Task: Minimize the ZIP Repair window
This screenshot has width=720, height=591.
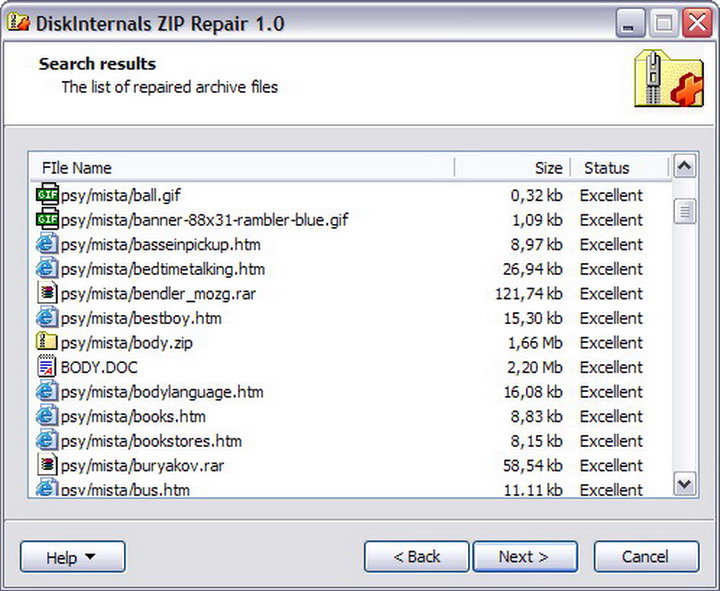Action: point(630,23)
